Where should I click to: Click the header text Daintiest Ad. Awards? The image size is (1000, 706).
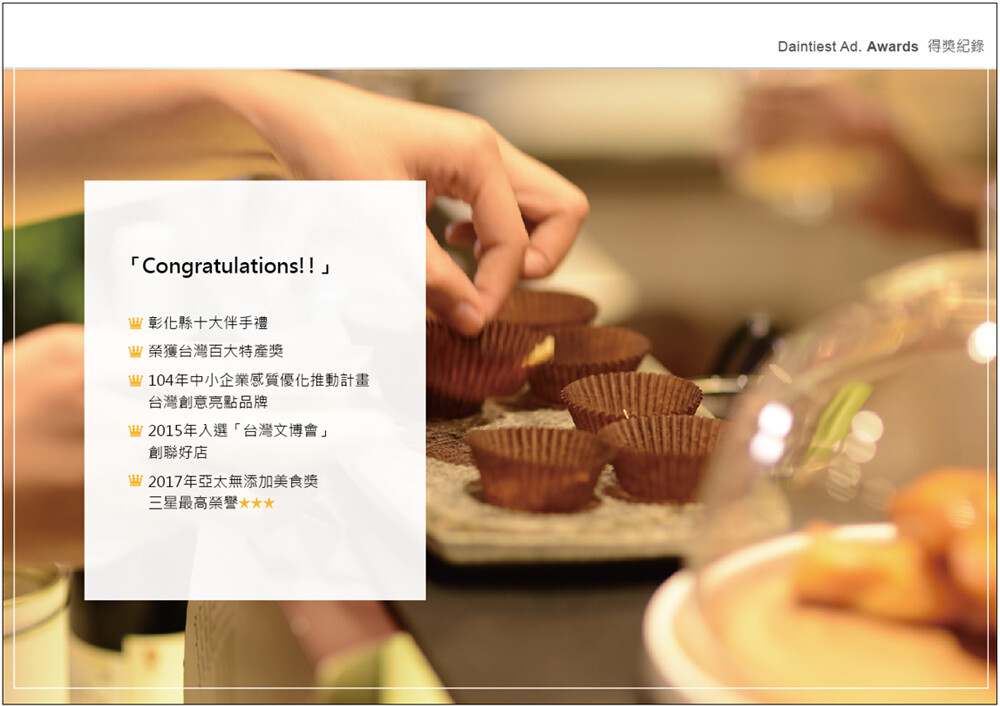click(x=848, y=47)
